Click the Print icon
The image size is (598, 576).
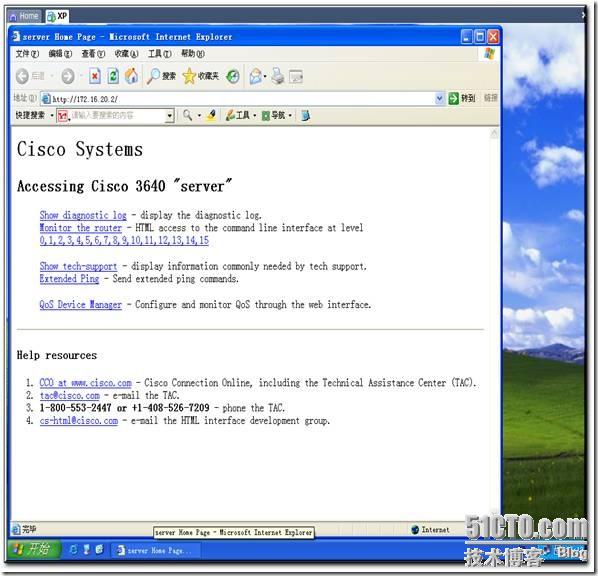pyautogui.click(x=278, y=76)
